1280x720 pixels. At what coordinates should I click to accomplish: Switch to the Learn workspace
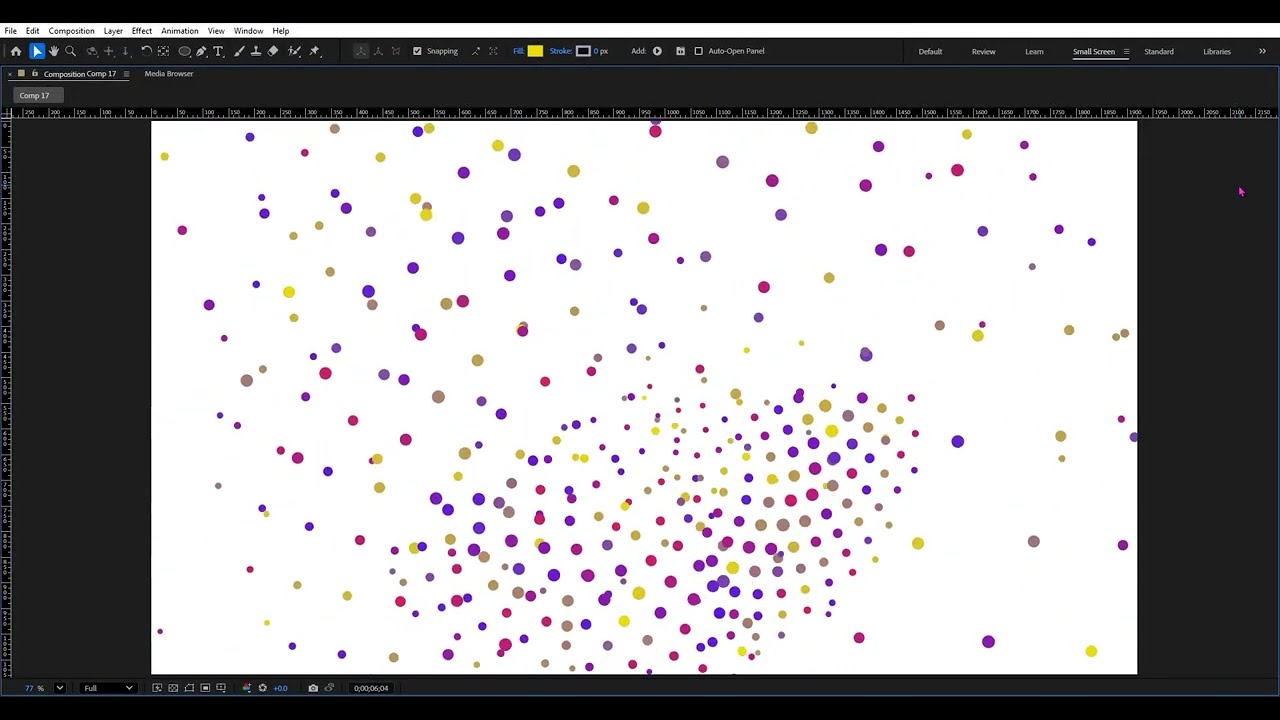click(x=1034, y=52)
